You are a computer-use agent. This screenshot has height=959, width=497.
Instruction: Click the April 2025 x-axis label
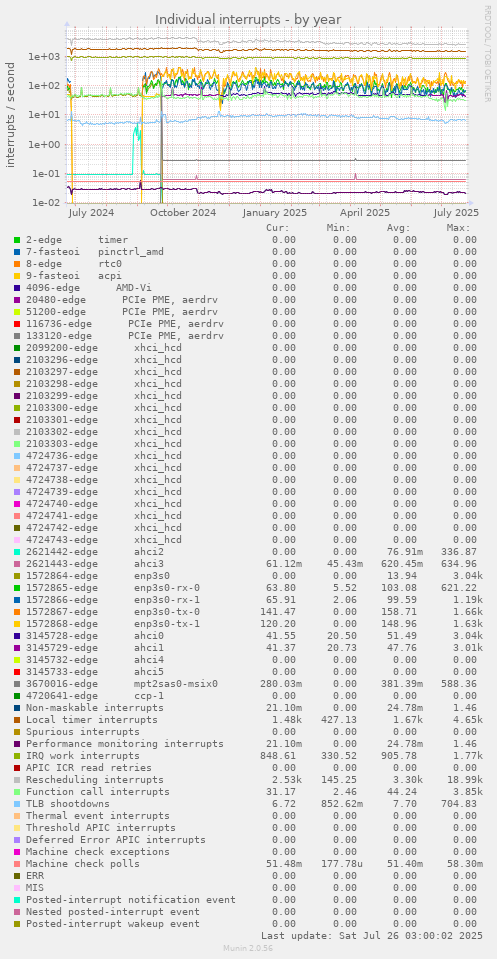click(365, 213)
